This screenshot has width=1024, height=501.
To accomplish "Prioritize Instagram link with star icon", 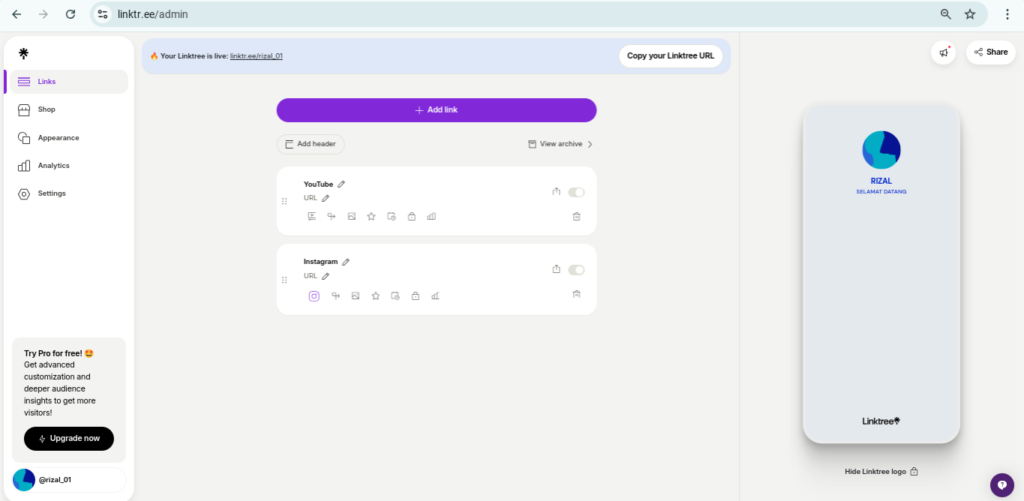I will point(376,296).
